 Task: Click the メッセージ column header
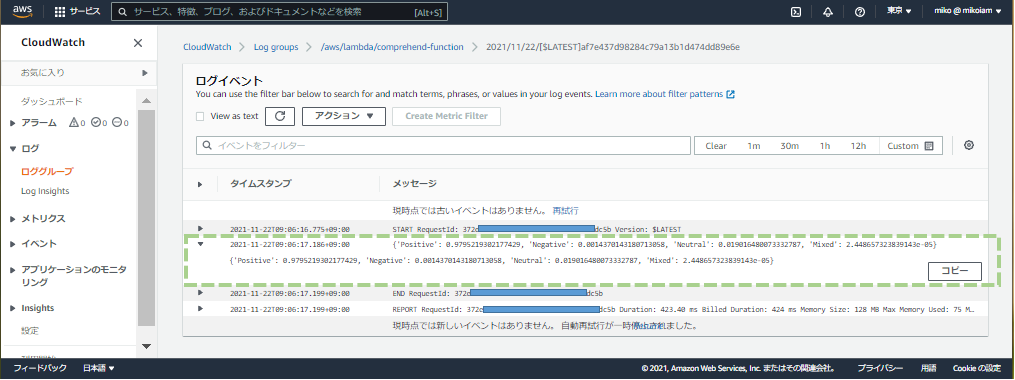(x=415, y=184)
